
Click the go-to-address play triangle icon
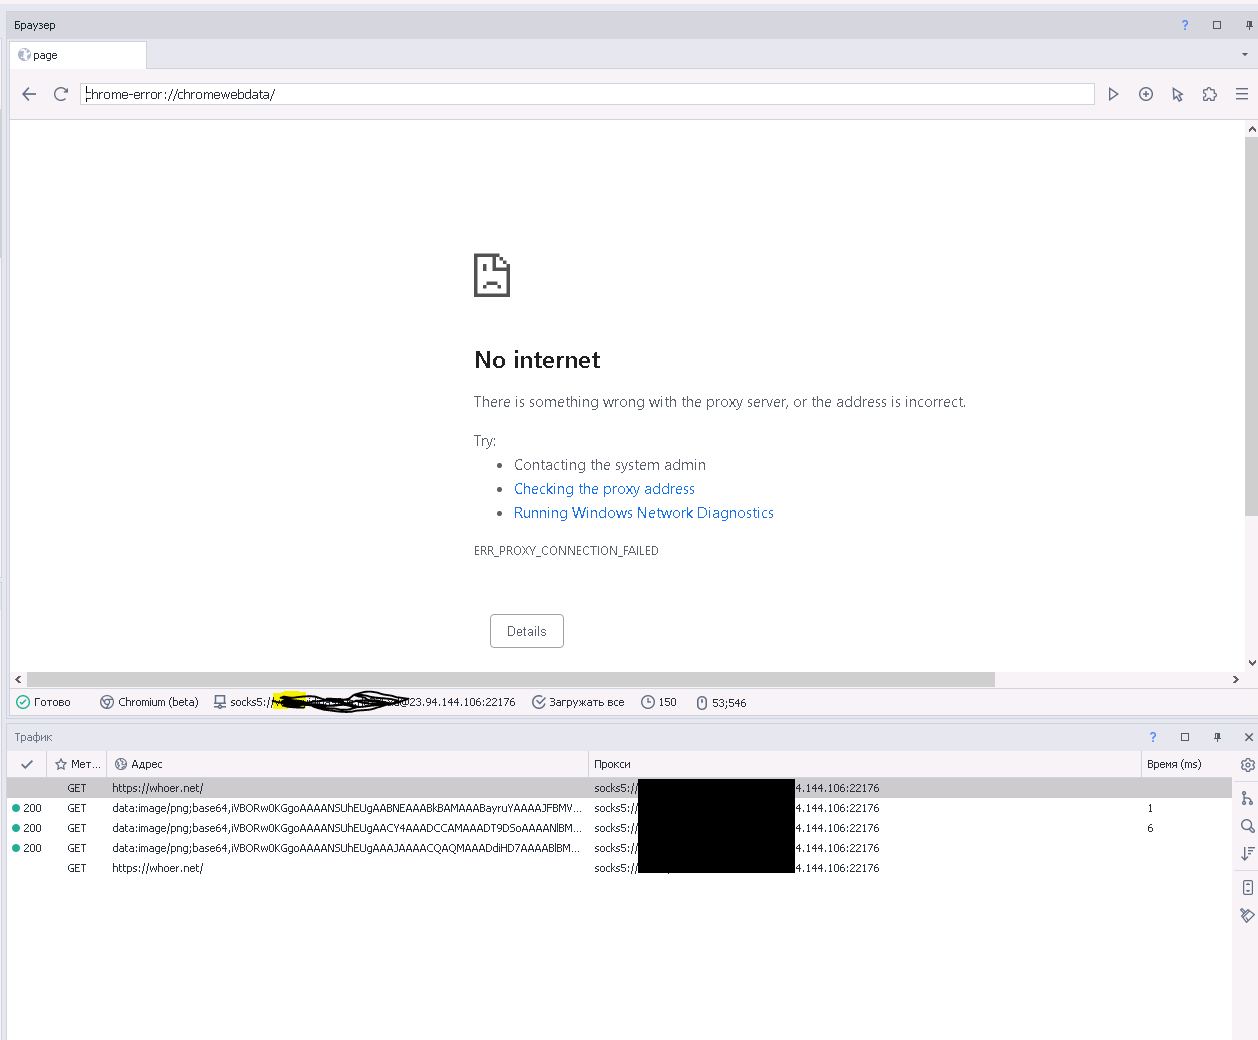pyautogui.click(x=1113, y=94)
